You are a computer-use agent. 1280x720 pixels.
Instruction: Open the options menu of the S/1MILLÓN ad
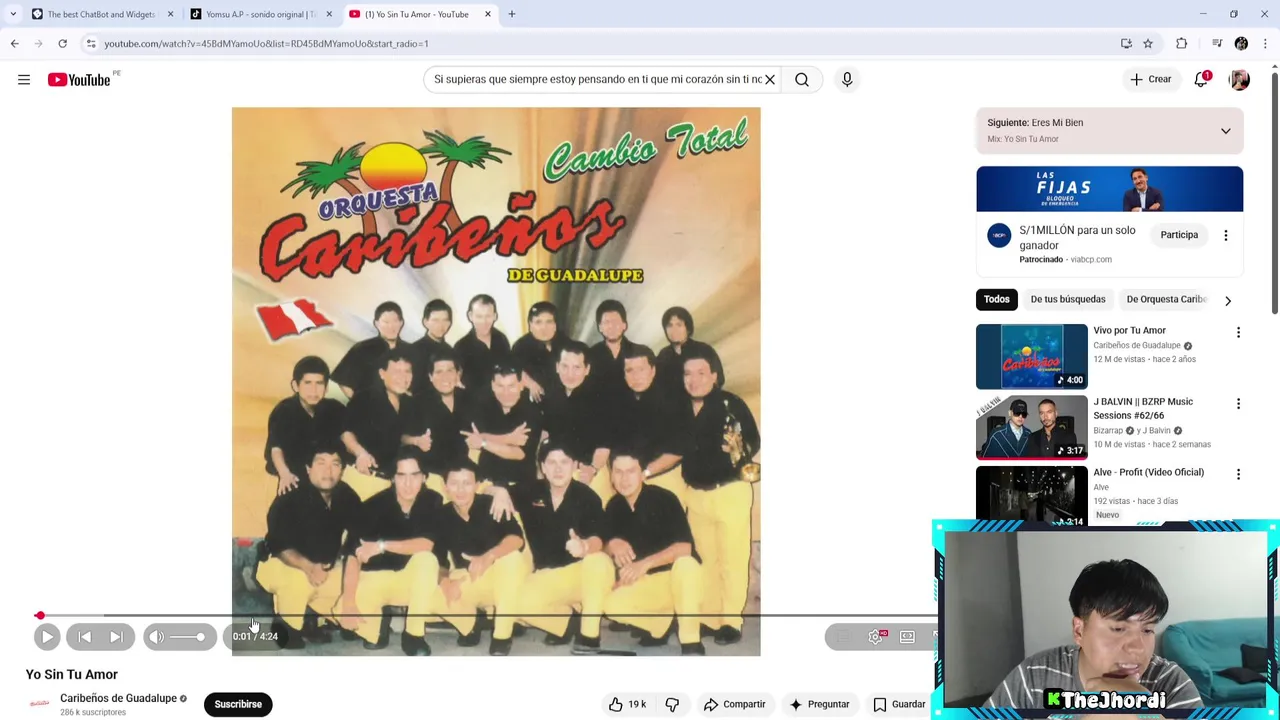pyautogui.click(x=1226, y=235)
